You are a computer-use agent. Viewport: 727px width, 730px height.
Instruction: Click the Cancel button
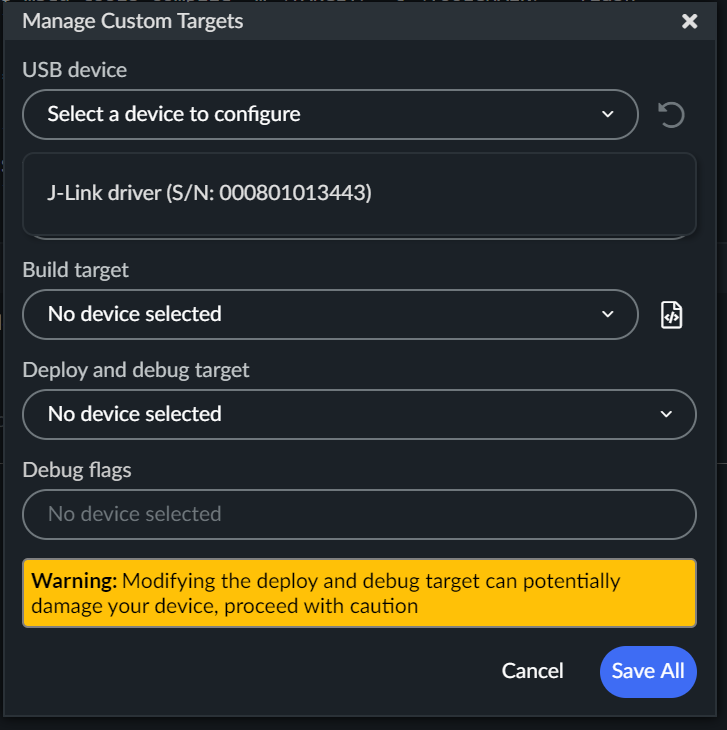click(532, 671)
